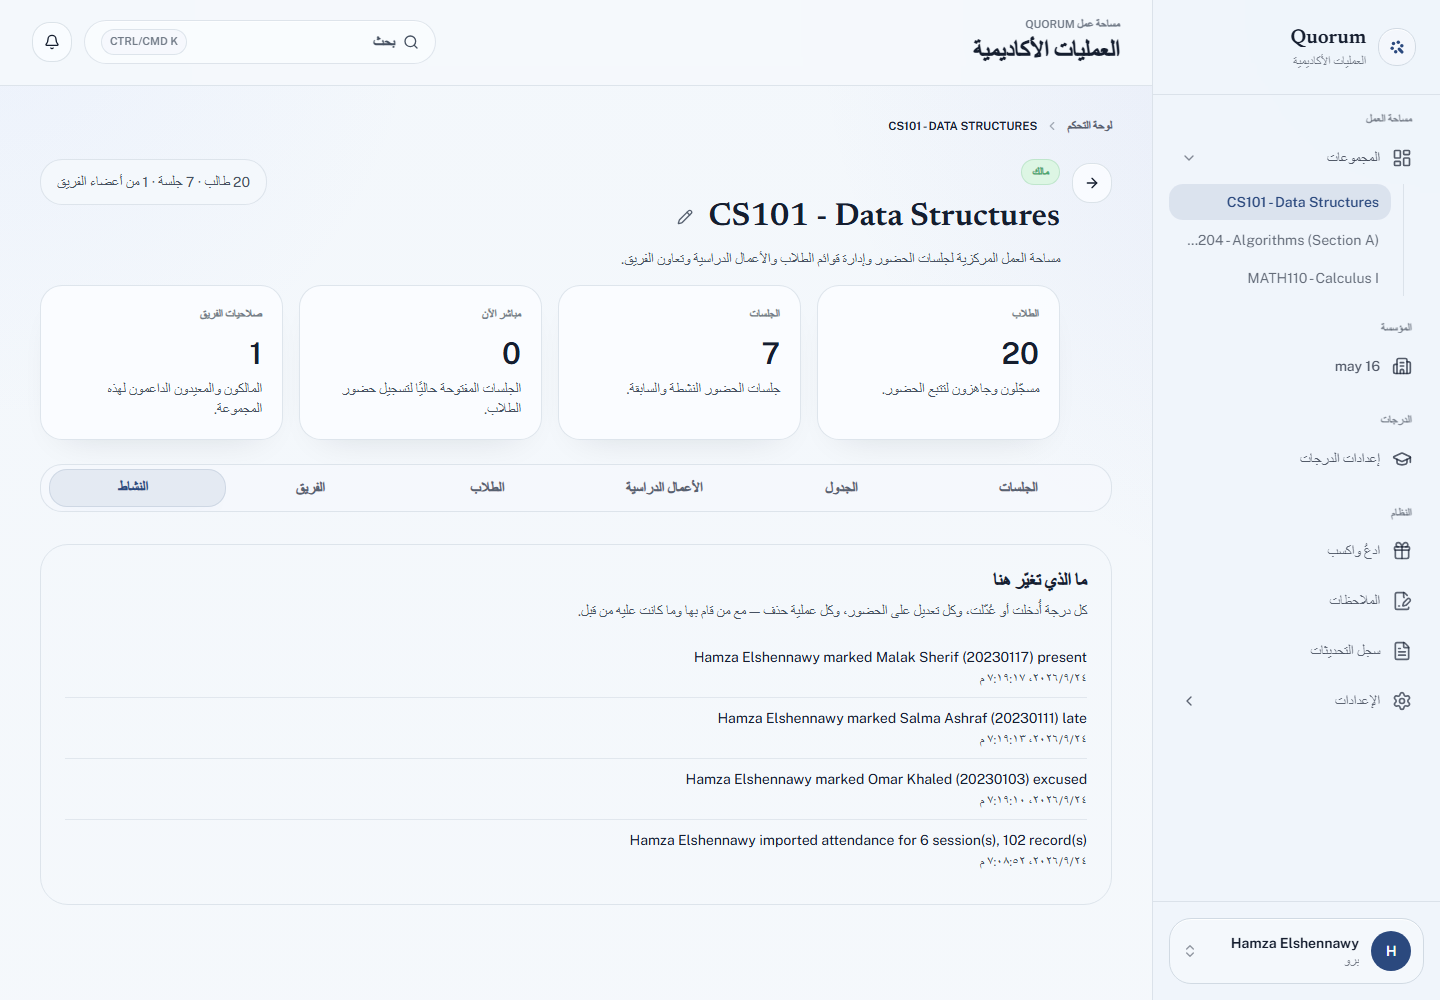The width and height of the screenshot is (1440, 1000).
Task: Click the سجل التحديثات changelog document icon
Action: 1402,651
